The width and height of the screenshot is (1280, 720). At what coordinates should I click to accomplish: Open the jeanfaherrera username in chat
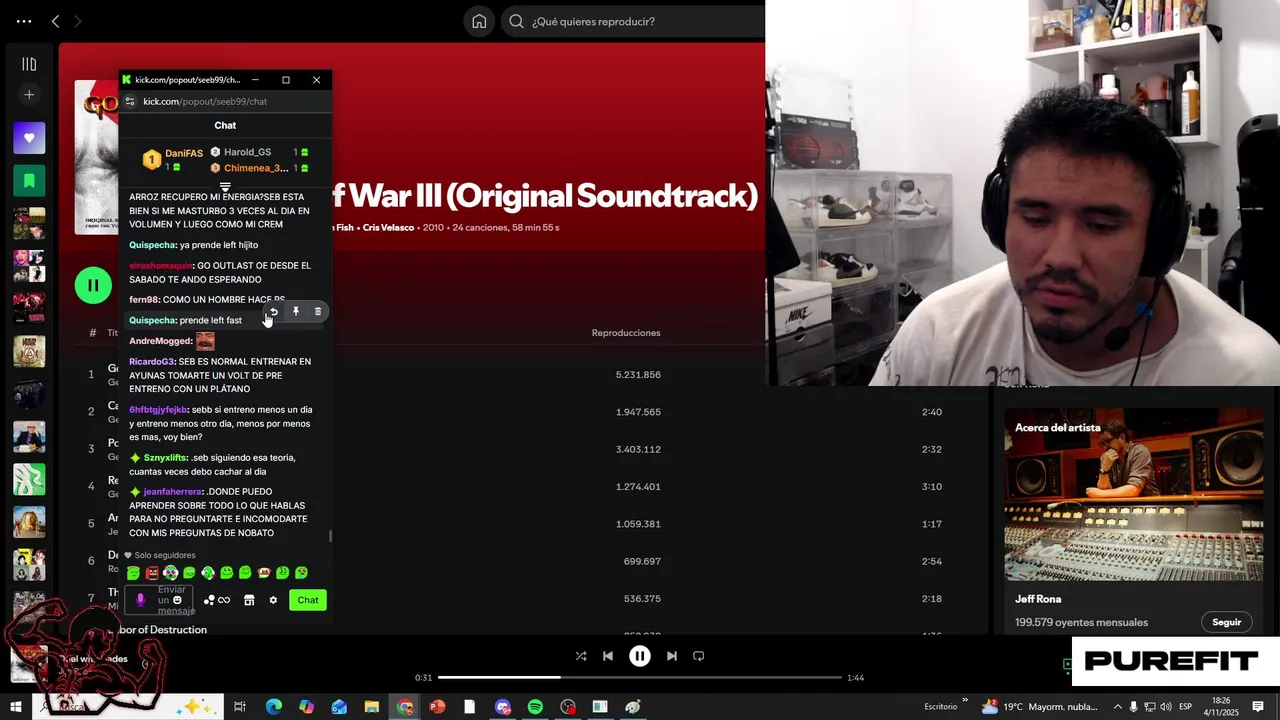coord(173,492)
